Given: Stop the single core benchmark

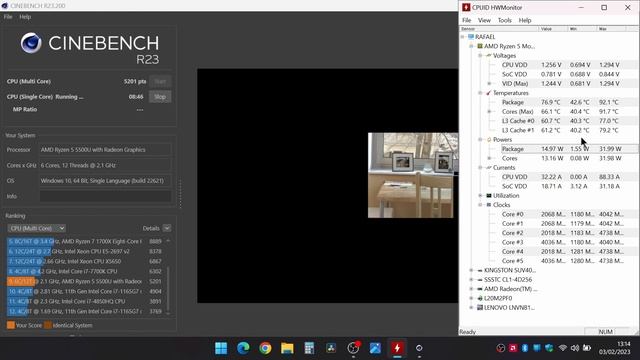Looking at the screenshot, I should coord(160,97).
